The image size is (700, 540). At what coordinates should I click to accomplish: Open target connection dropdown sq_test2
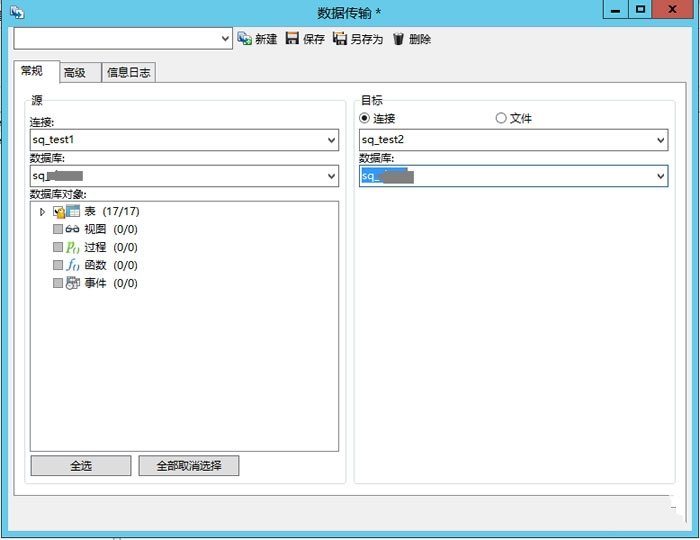tap(661, 140)
